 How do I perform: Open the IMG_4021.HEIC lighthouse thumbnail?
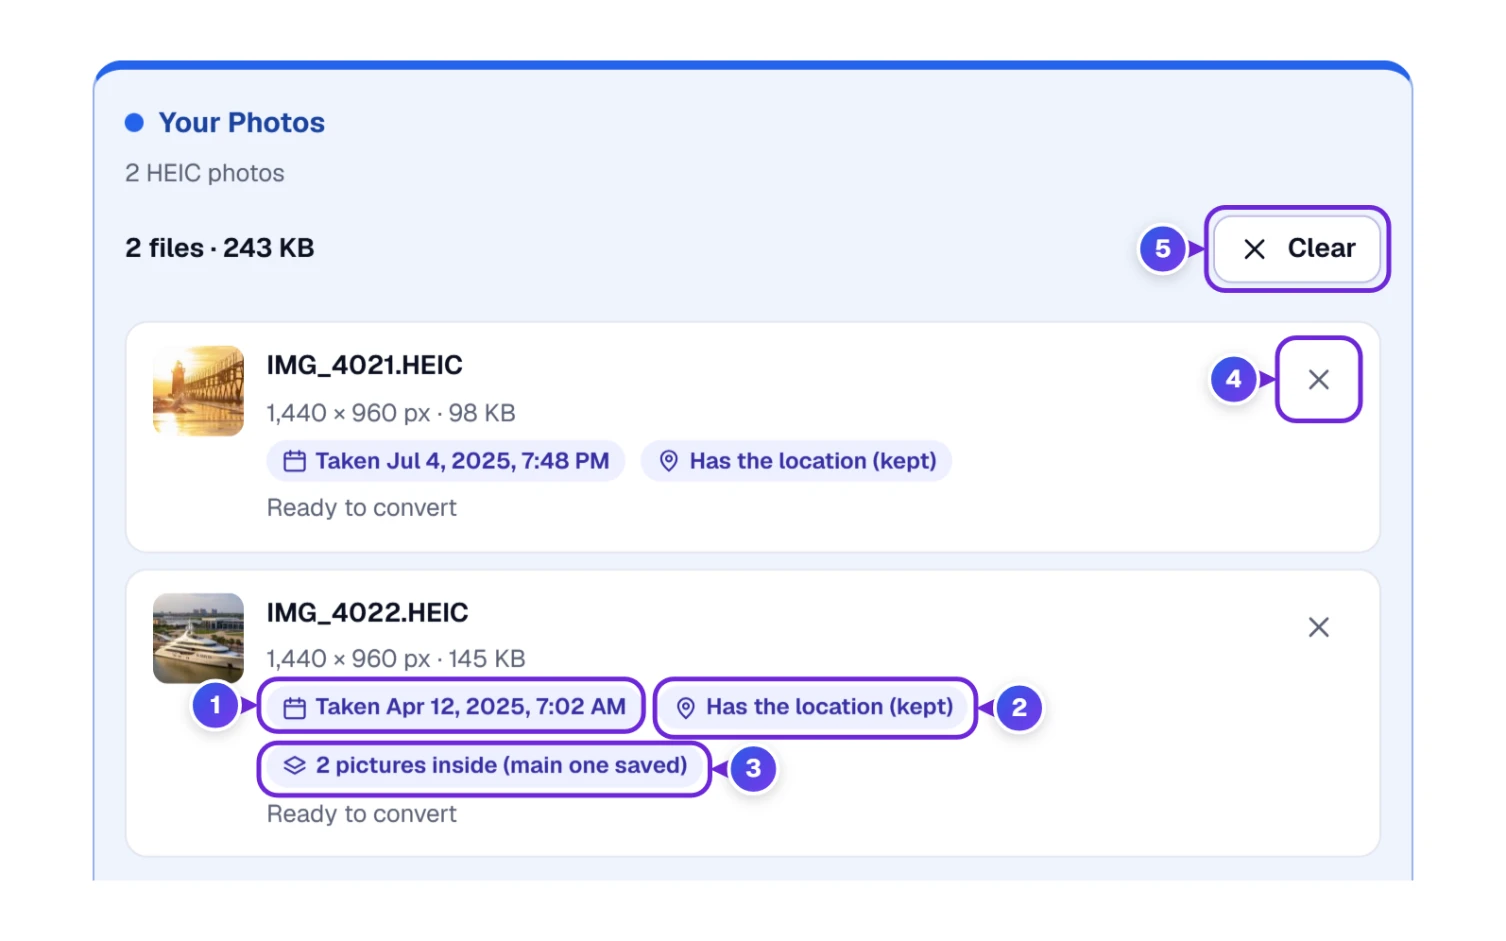198,391
